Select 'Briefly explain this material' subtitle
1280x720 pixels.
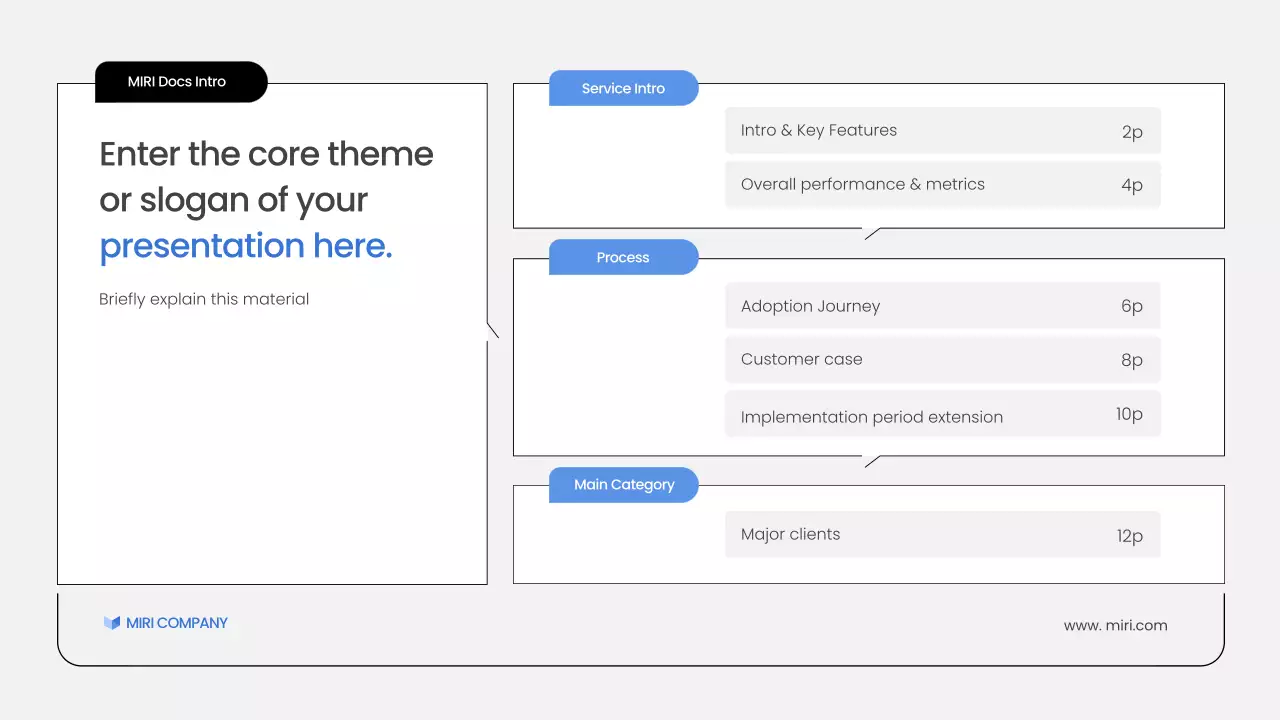click(x=204, y=299)
